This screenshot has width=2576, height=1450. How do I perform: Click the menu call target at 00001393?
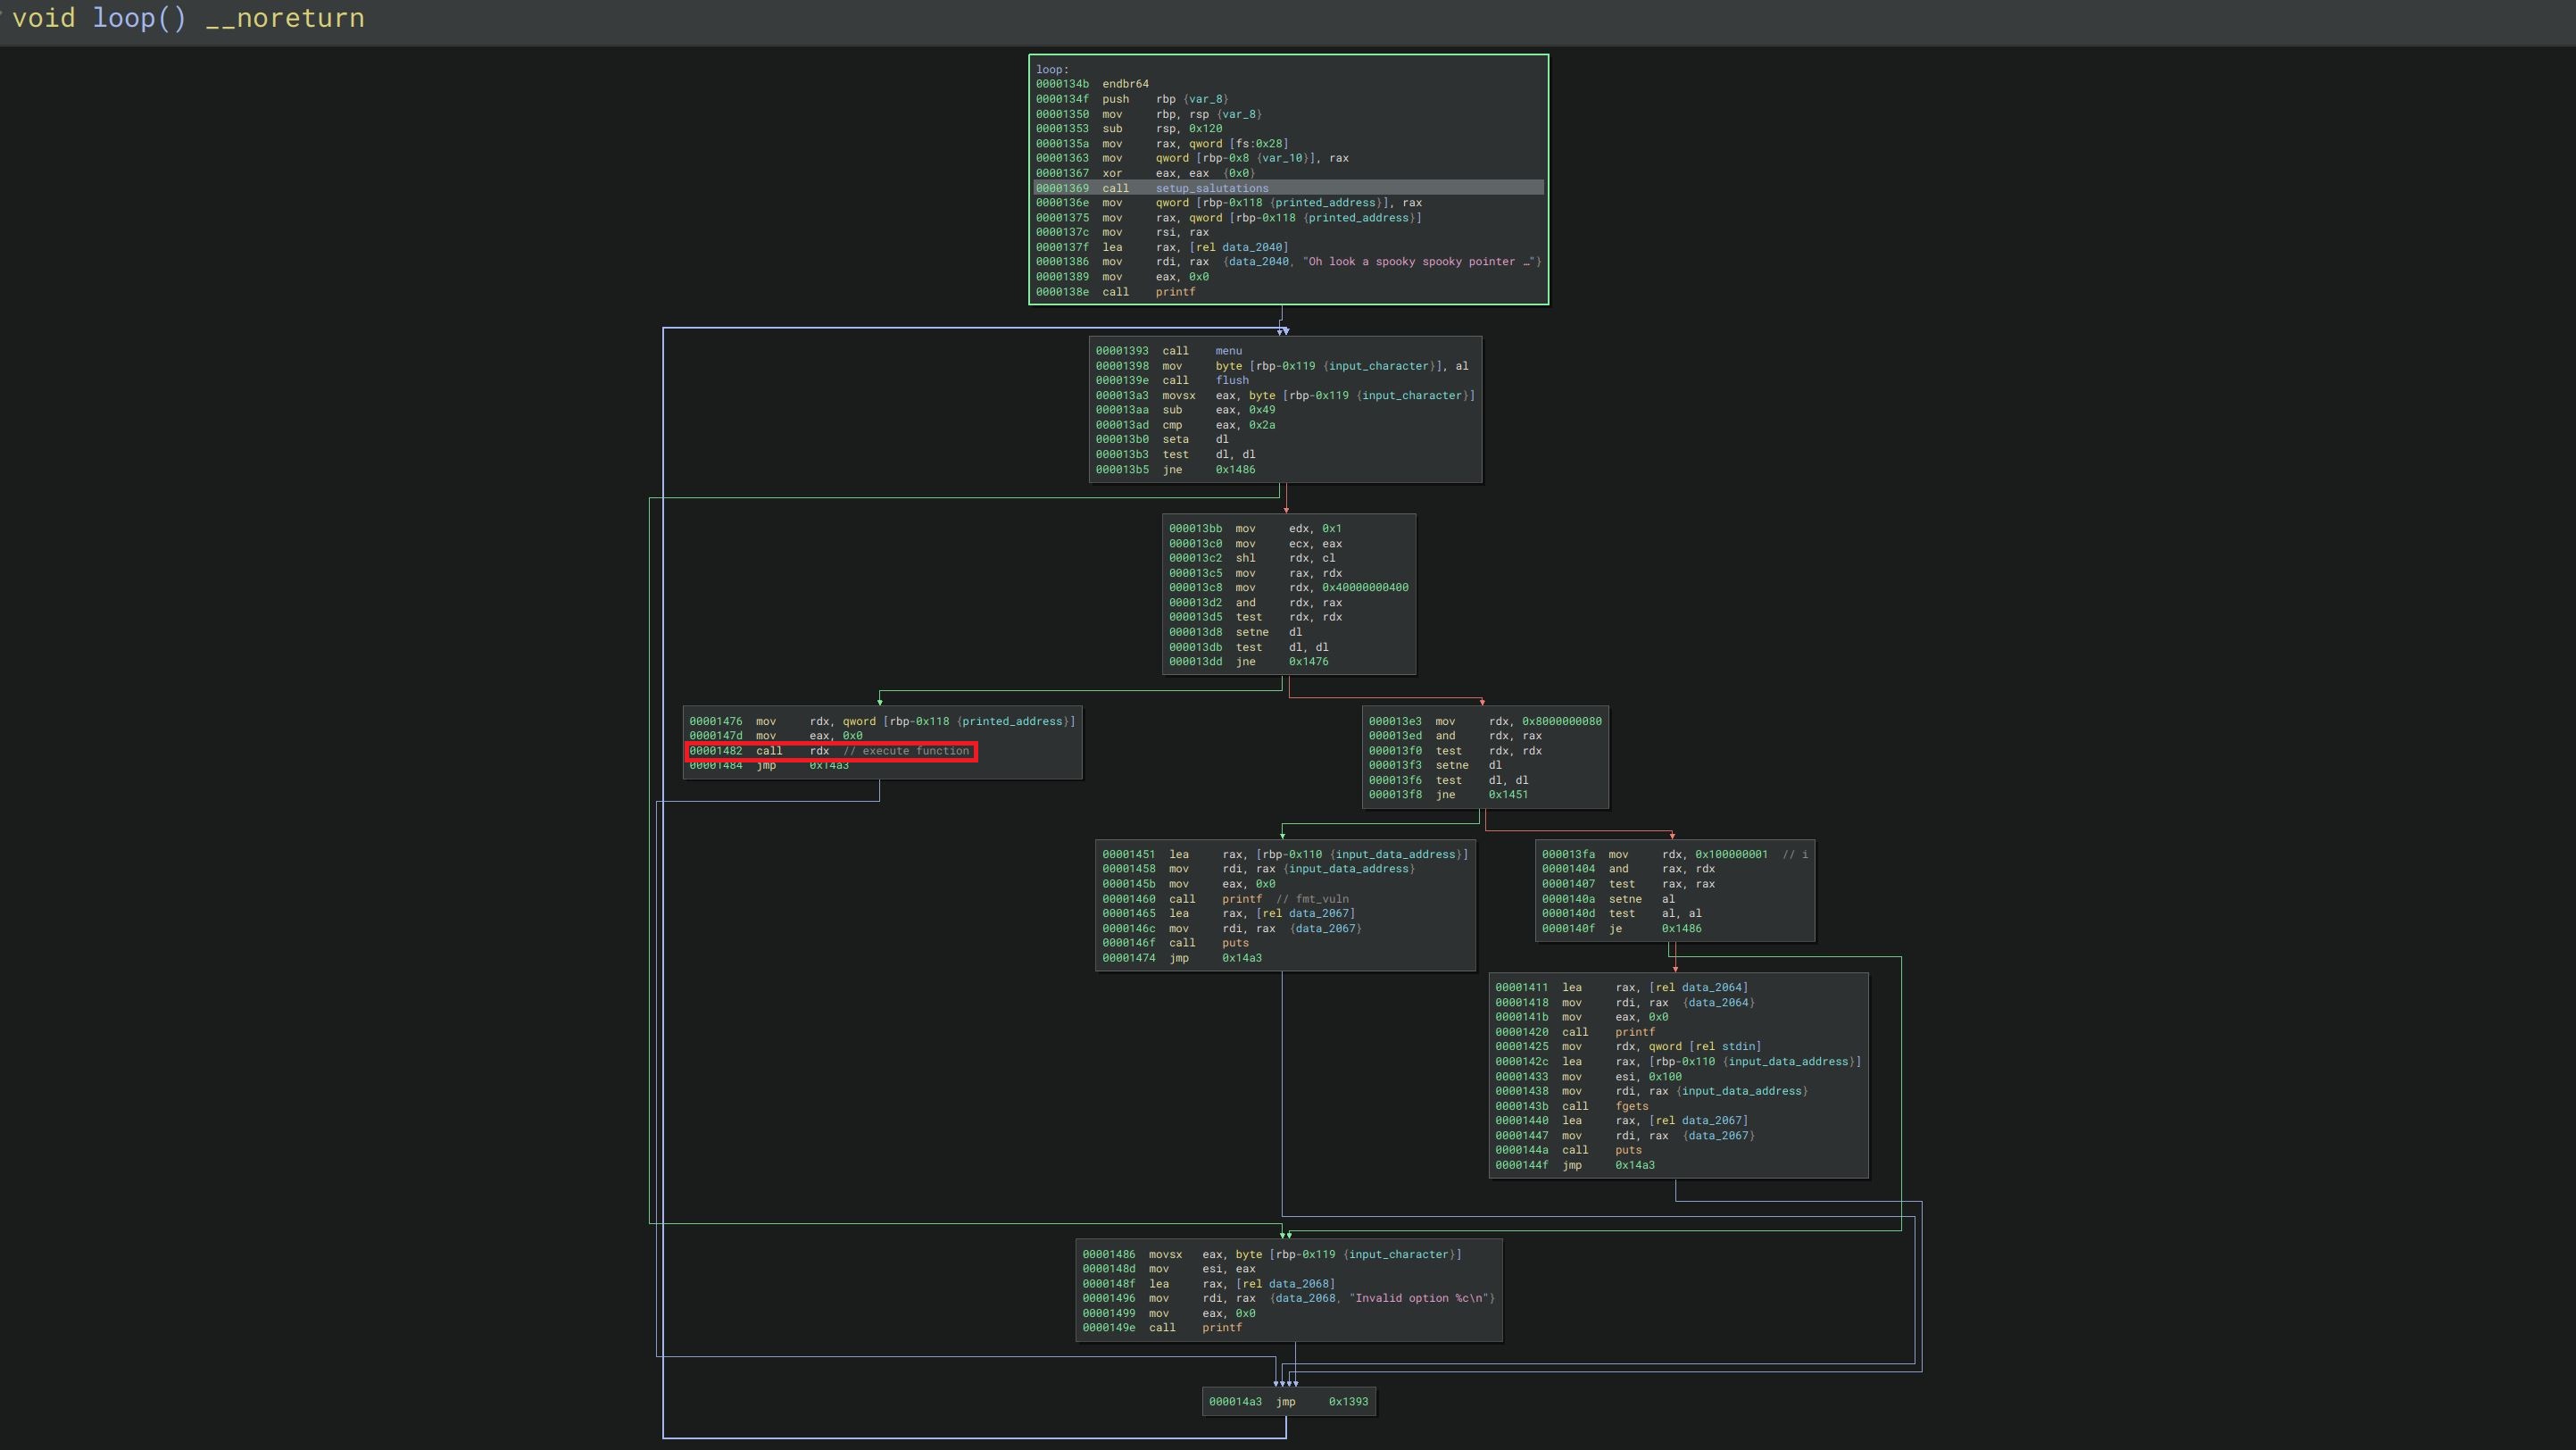click(x=1228, y=350)
